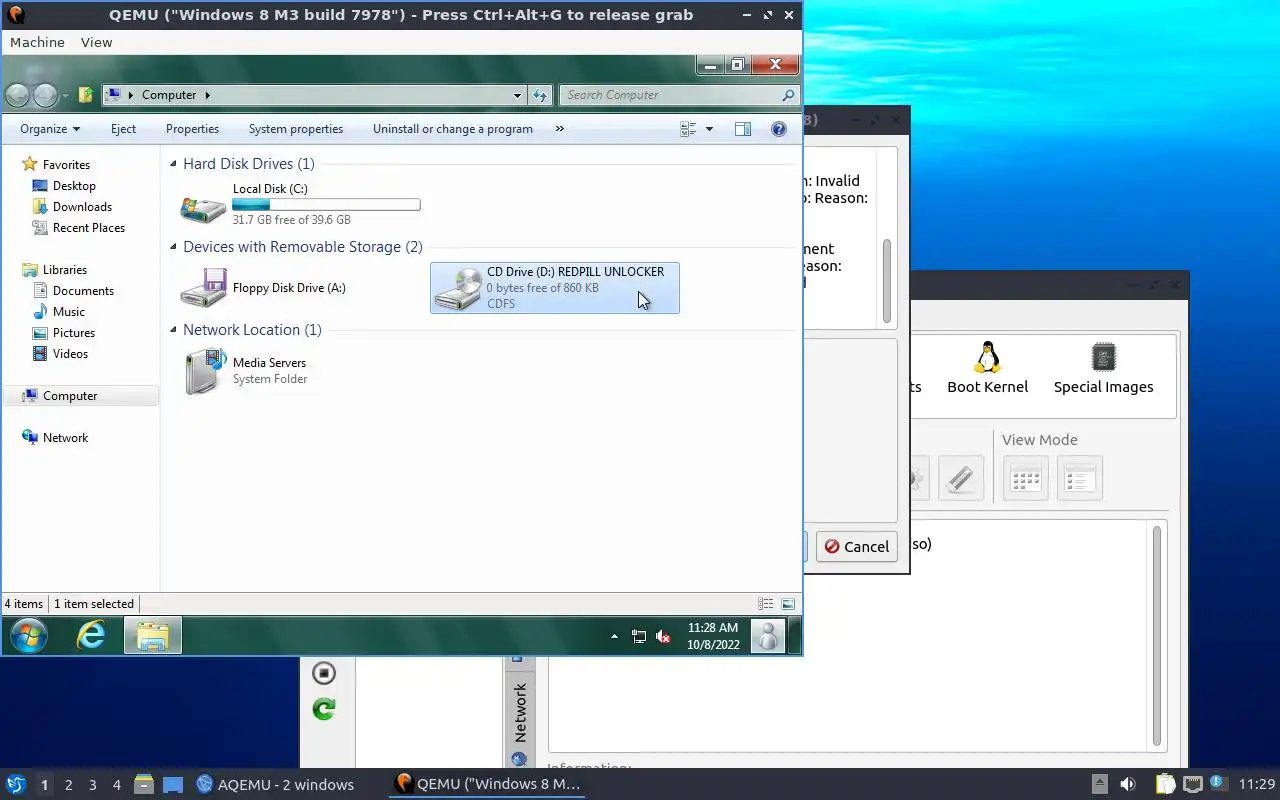This screenshot has width=1280, height=800.
Task: Show hidden icons arrow in guest tray
Action: click(x=614, y=636)
